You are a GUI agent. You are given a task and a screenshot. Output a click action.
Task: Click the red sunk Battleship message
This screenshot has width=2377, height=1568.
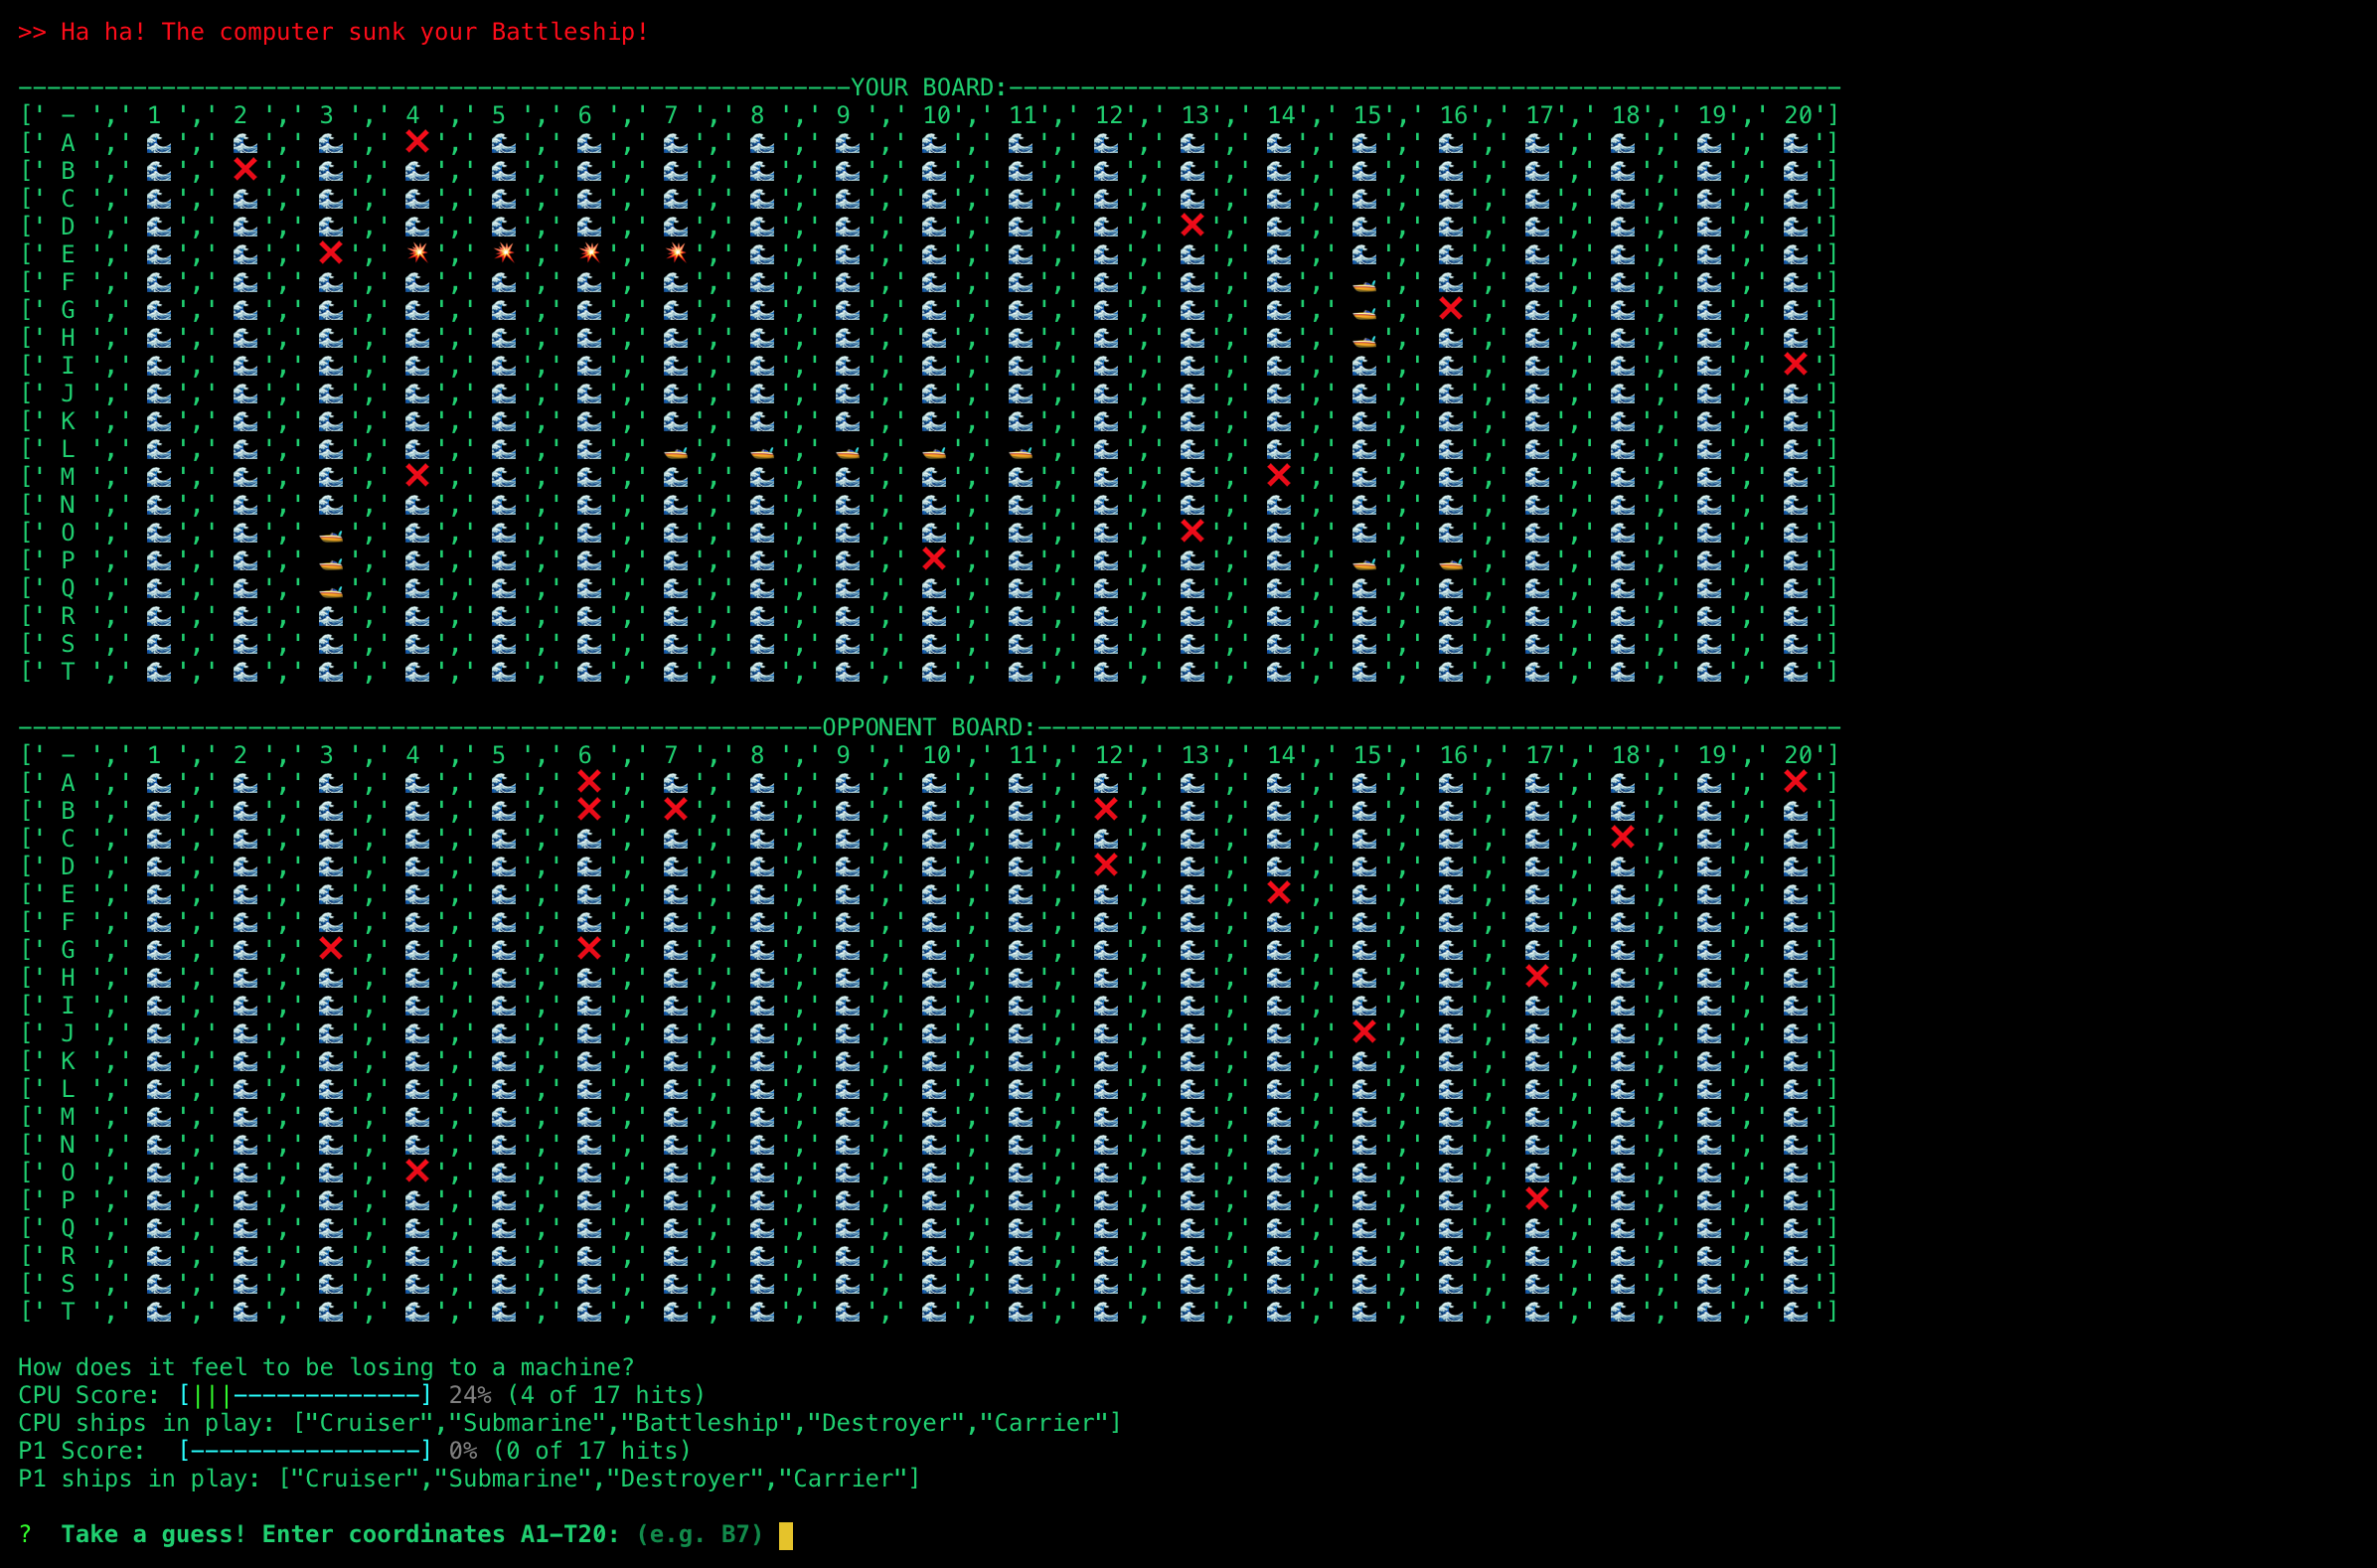point(334,32)
